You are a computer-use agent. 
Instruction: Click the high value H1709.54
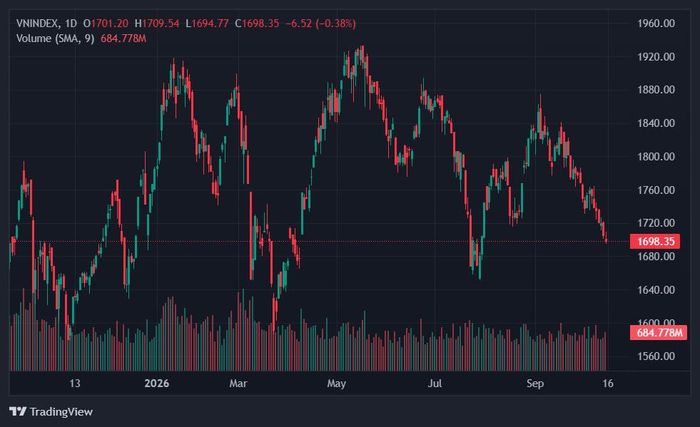[x=157, y=23]
